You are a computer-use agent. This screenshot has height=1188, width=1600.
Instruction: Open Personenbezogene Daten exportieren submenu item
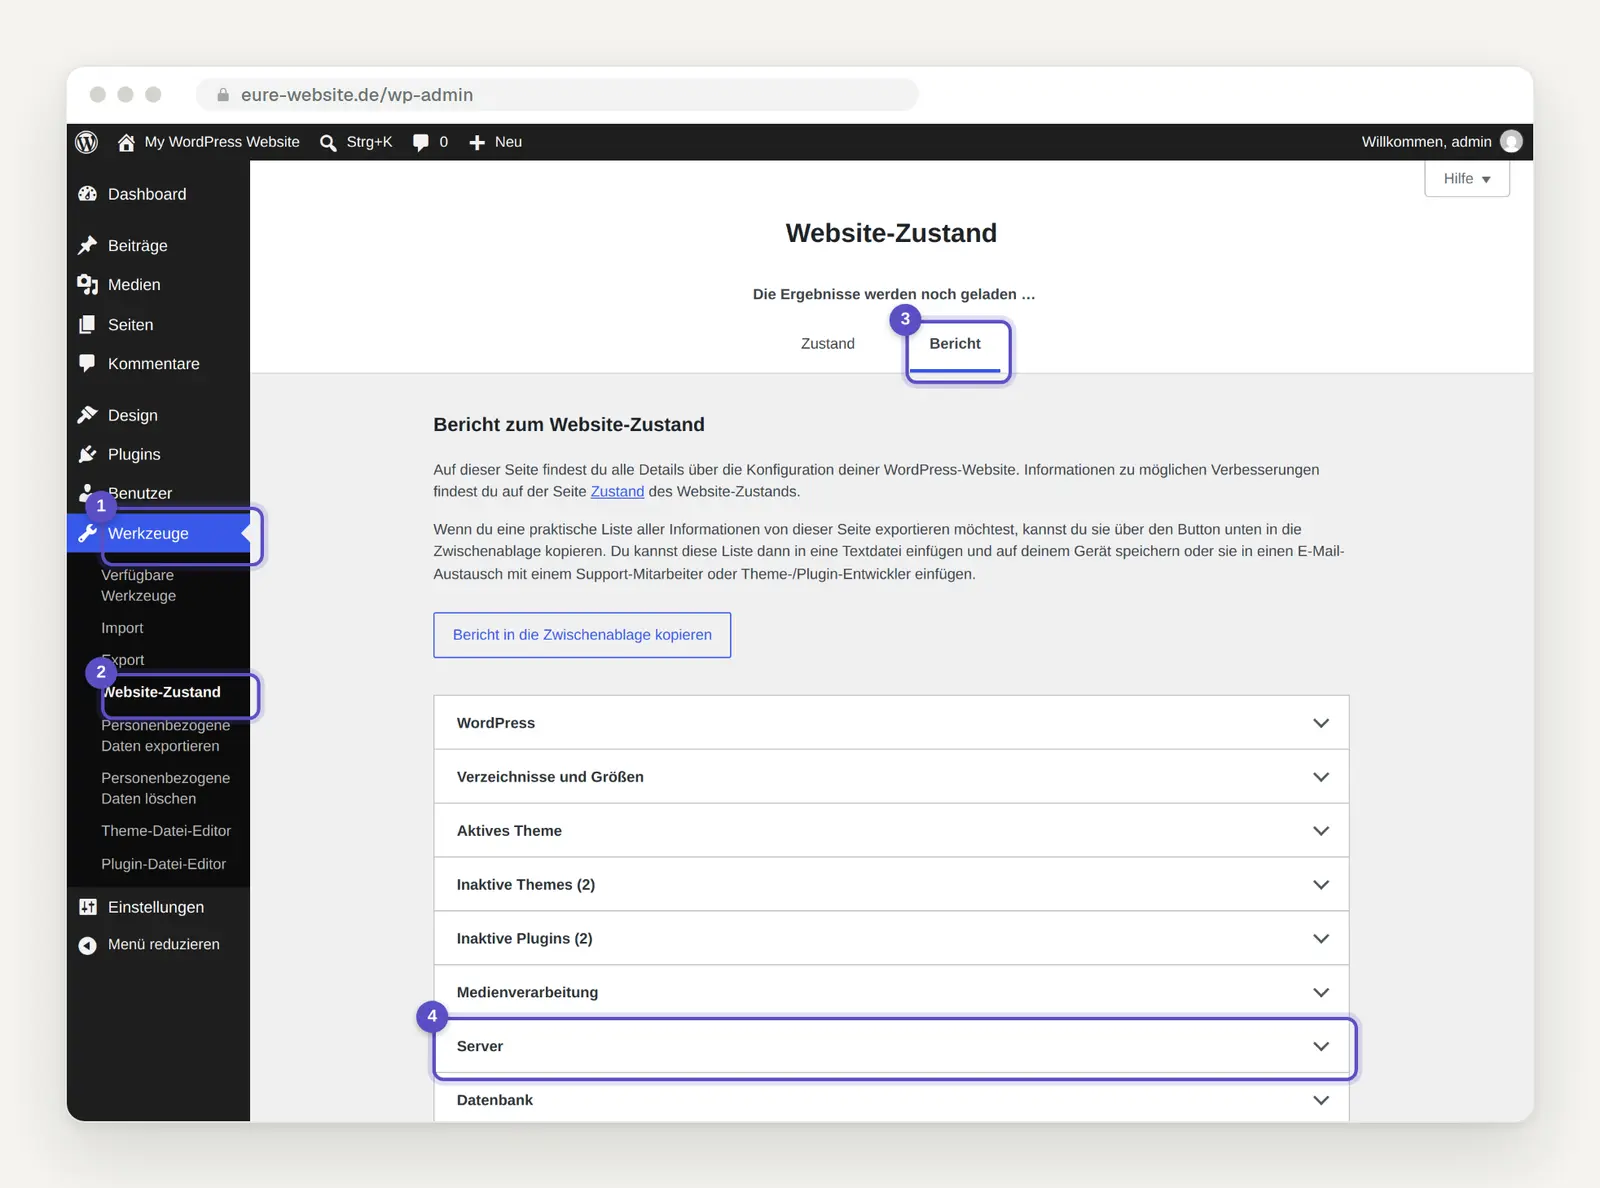click(165, 735)
